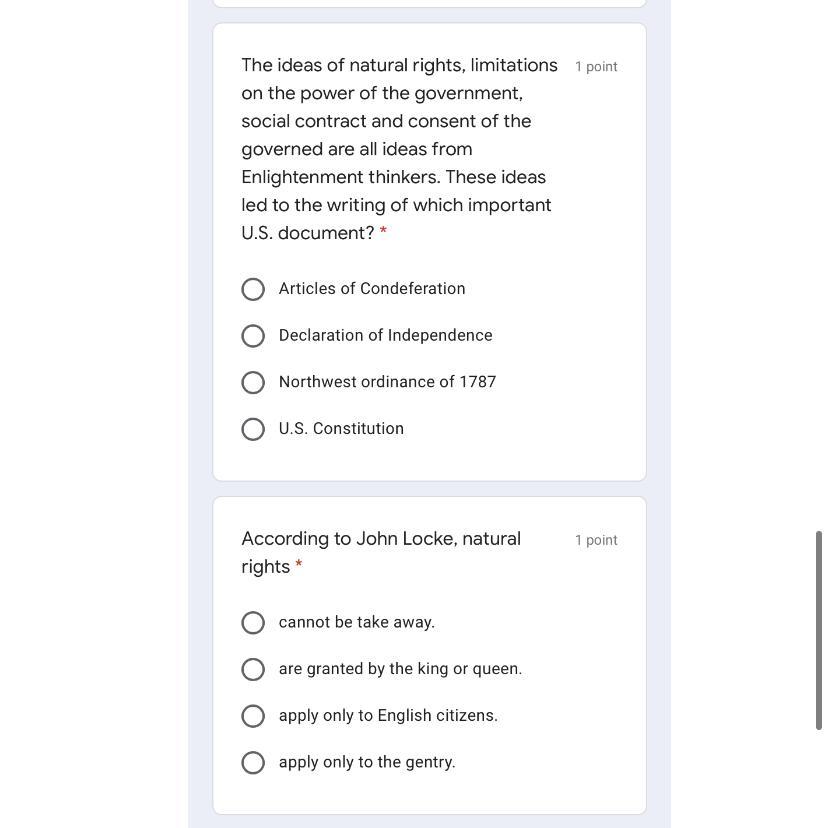Mark the U.S. Constitution radio circle
828x828 pixels.
[x=253, y=429]
